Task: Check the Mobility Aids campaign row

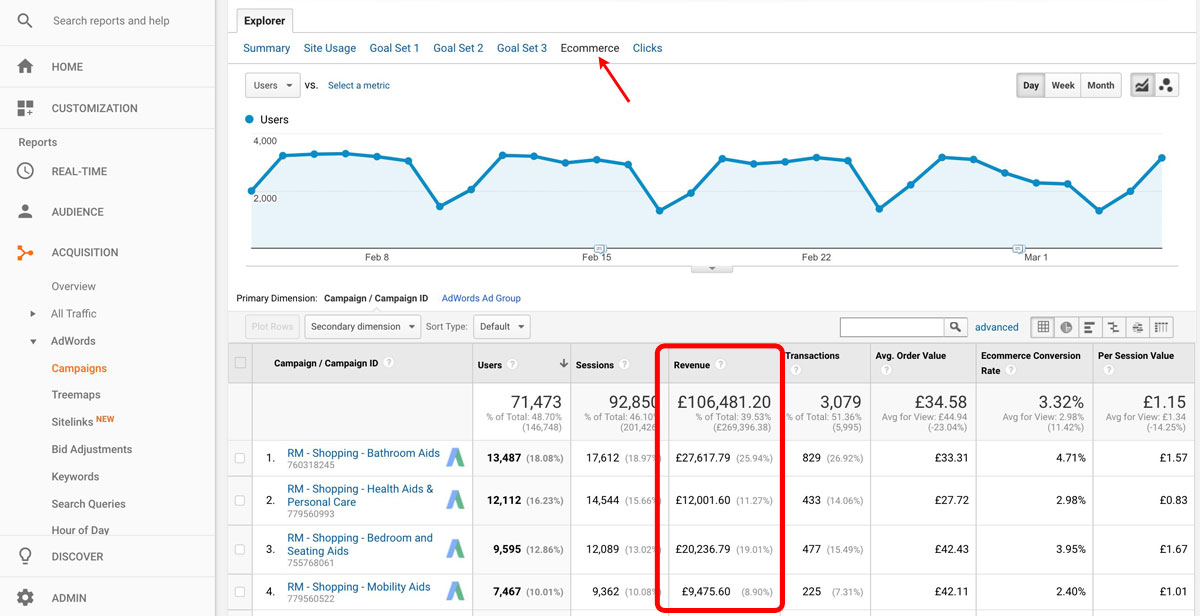Action: pos(238,588)
